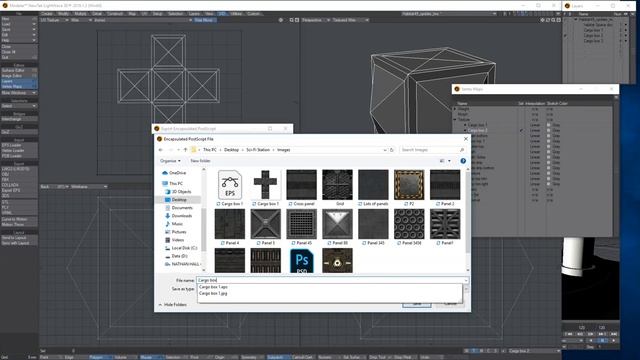Open the Multiply tab in Modeler
The image size is (640, 360).
[80, 14]
